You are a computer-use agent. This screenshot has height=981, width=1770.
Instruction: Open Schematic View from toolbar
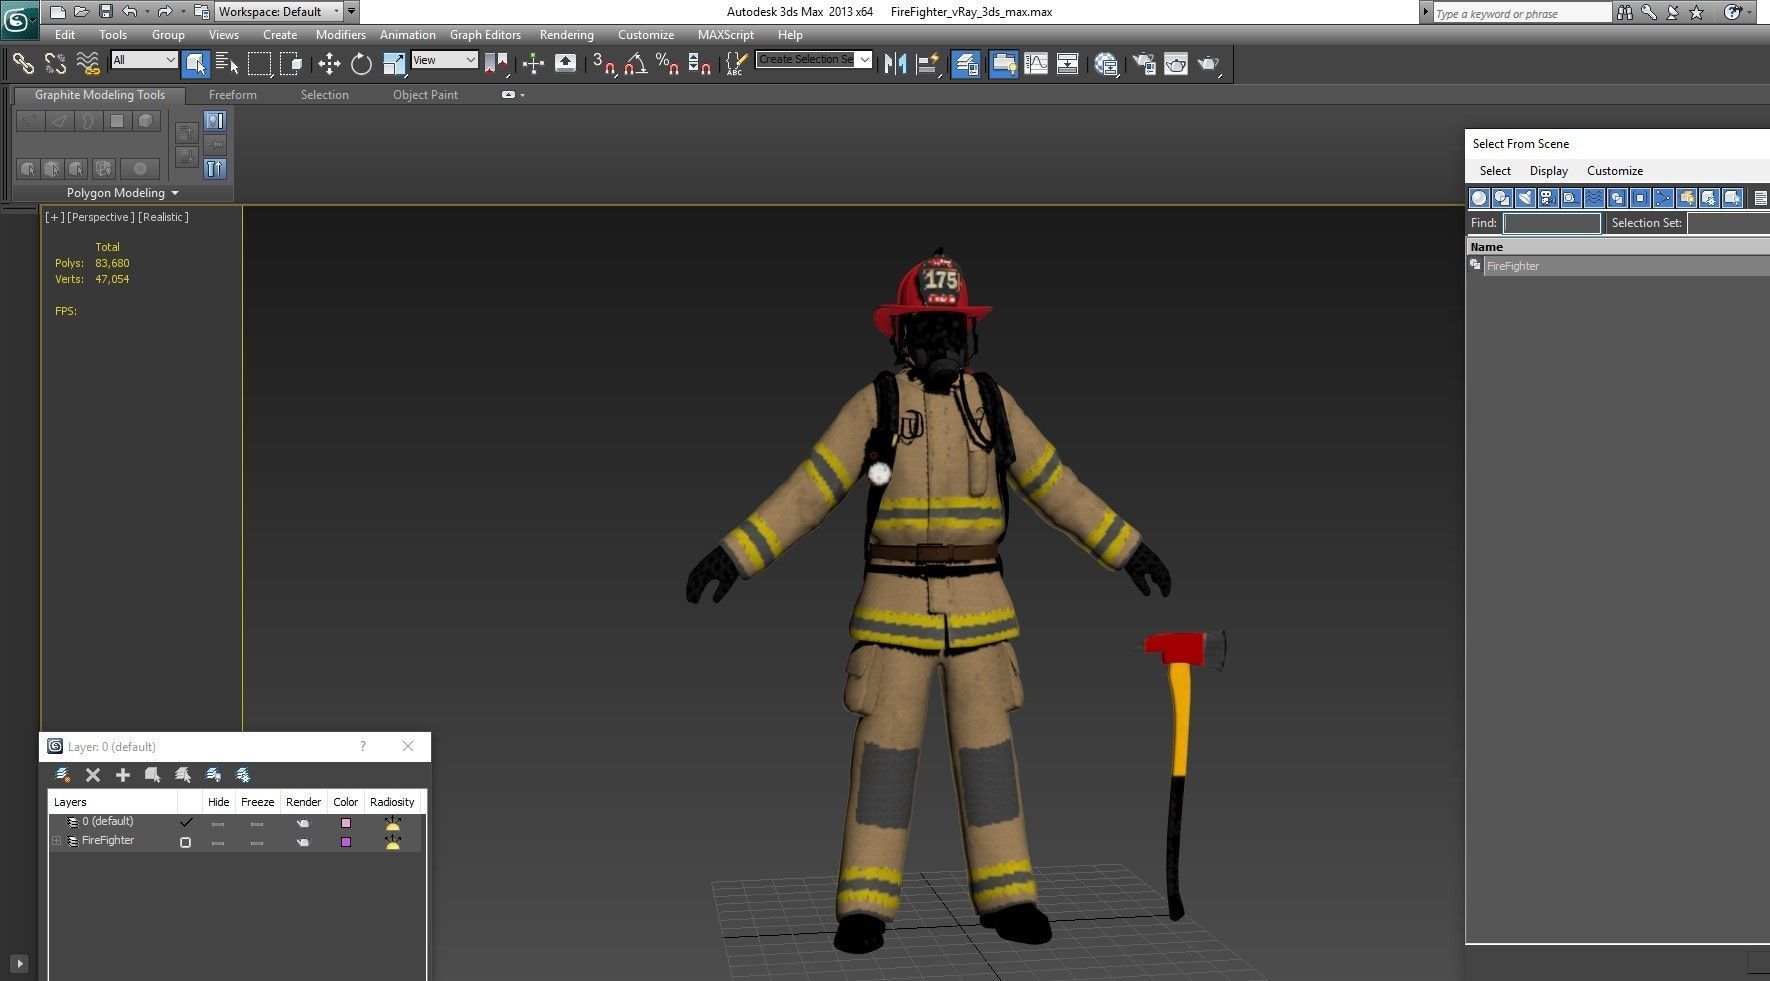(x=1067, y=63)
